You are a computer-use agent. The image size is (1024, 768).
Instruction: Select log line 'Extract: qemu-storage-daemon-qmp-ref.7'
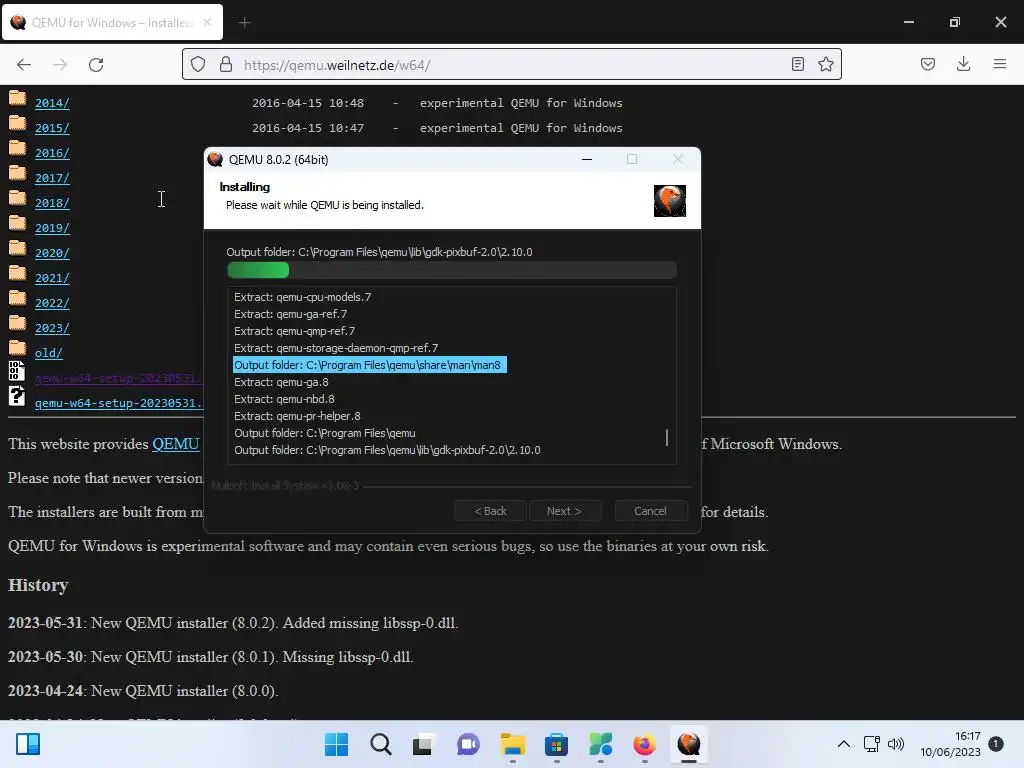tap(336, 348)
